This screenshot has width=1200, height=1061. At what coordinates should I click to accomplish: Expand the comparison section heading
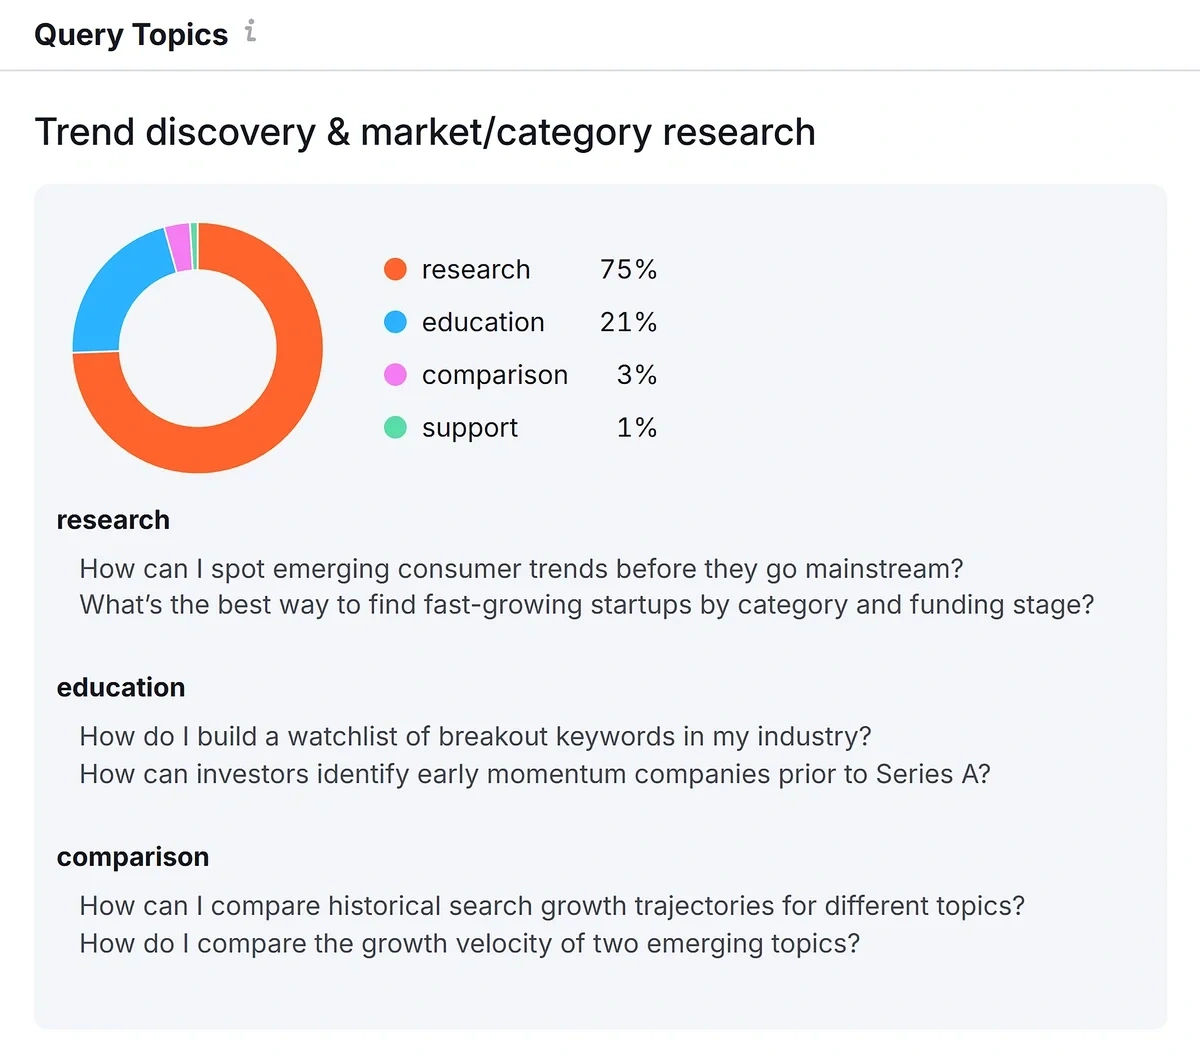point(133,857)
